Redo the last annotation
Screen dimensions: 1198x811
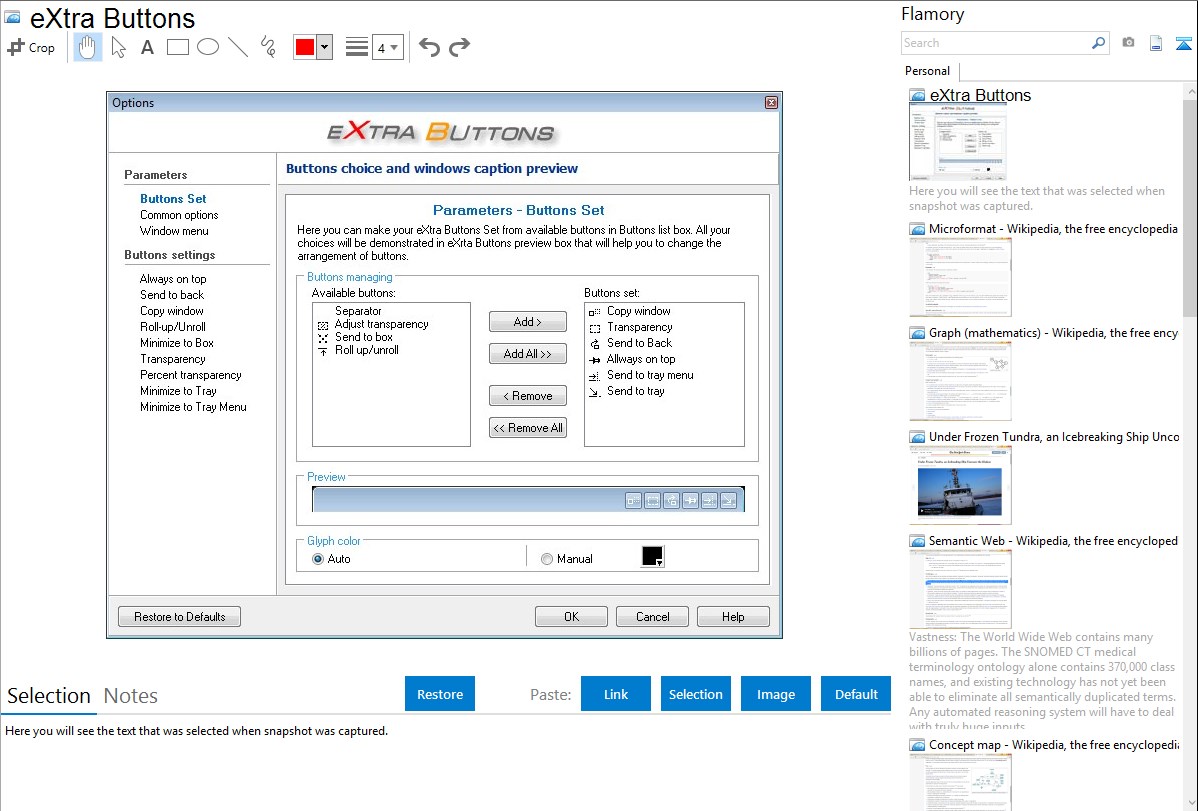[x=459, y=47]
